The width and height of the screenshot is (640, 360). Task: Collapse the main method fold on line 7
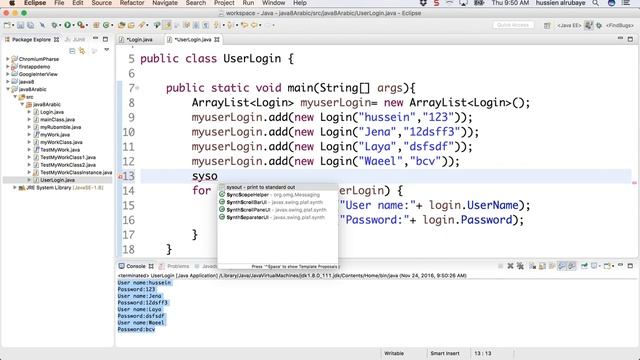coord(138,88)
